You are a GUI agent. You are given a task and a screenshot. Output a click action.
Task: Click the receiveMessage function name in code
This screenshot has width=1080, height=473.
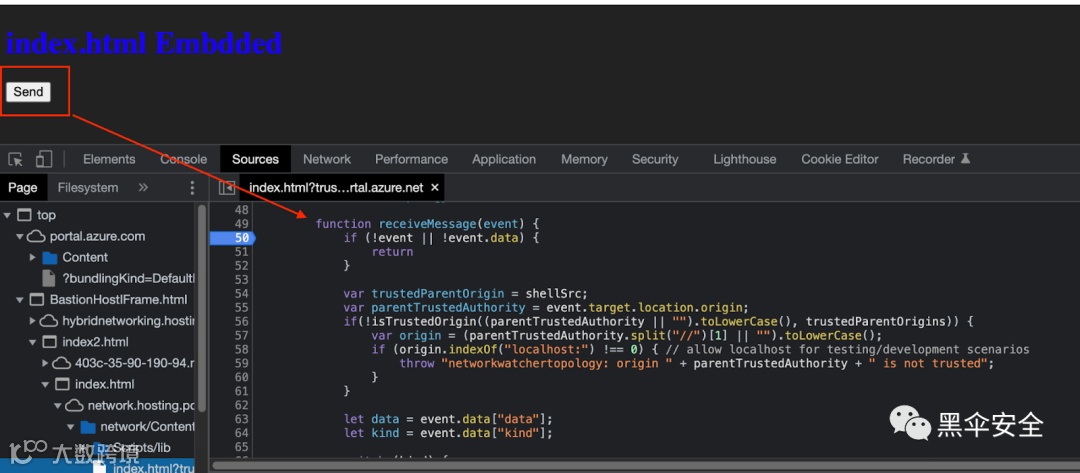(427, 224)
